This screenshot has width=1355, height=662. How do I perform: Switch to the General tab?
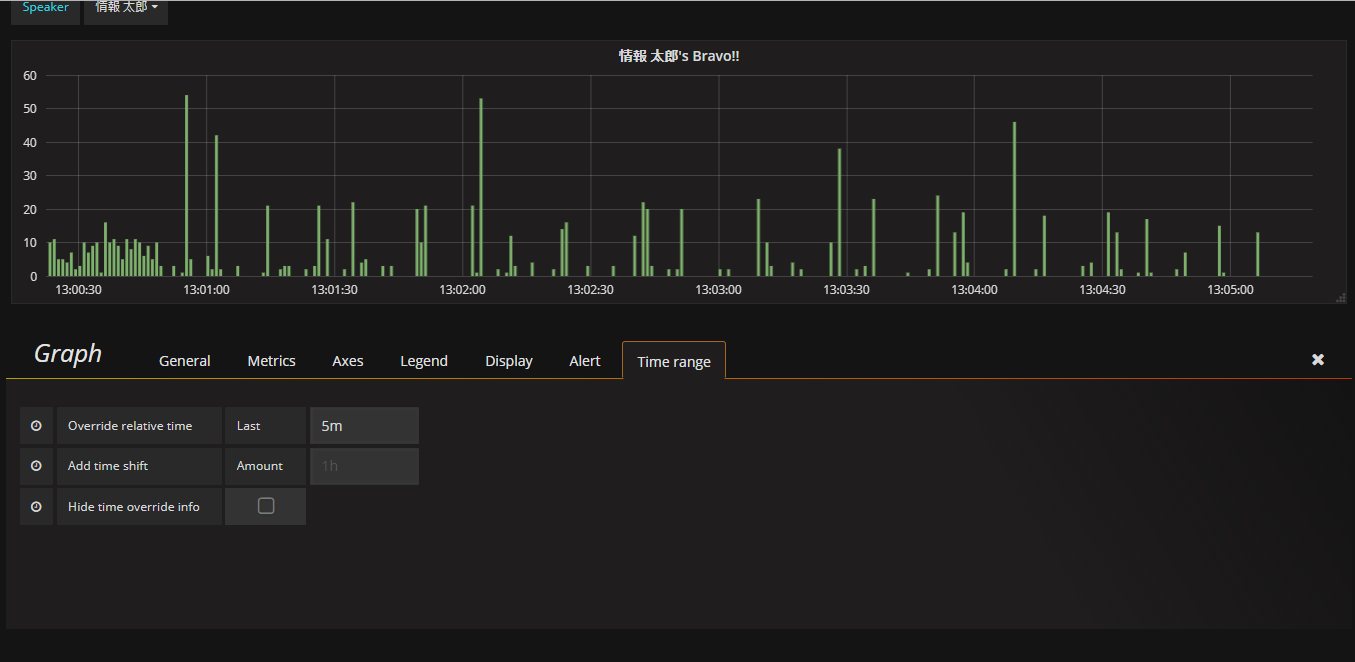(x=185, y=361)
